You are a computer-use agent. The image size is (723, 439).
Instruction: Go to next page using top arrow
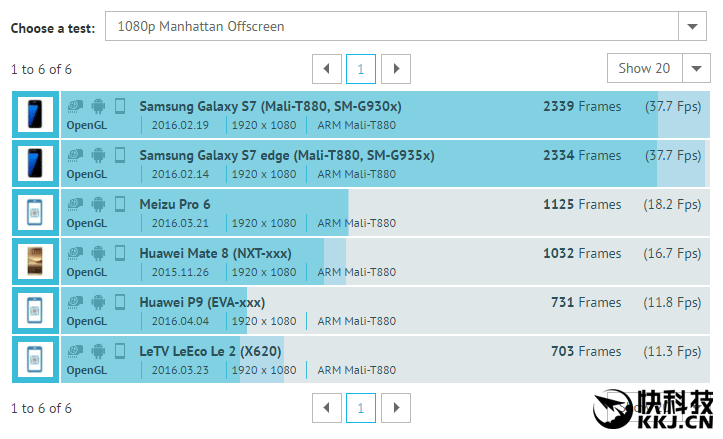[396, 69]
